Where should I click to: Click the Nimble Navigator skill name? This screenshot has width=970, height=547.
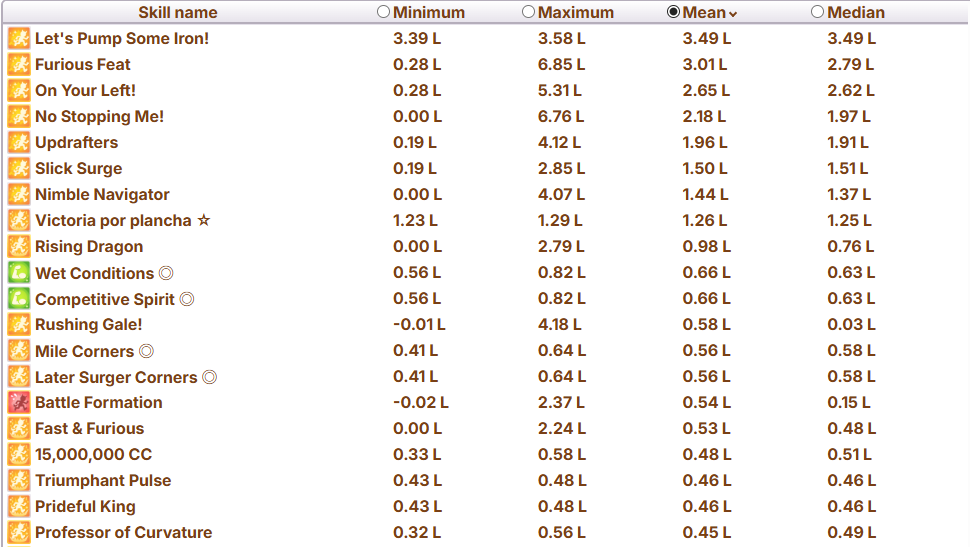point(102,194)
